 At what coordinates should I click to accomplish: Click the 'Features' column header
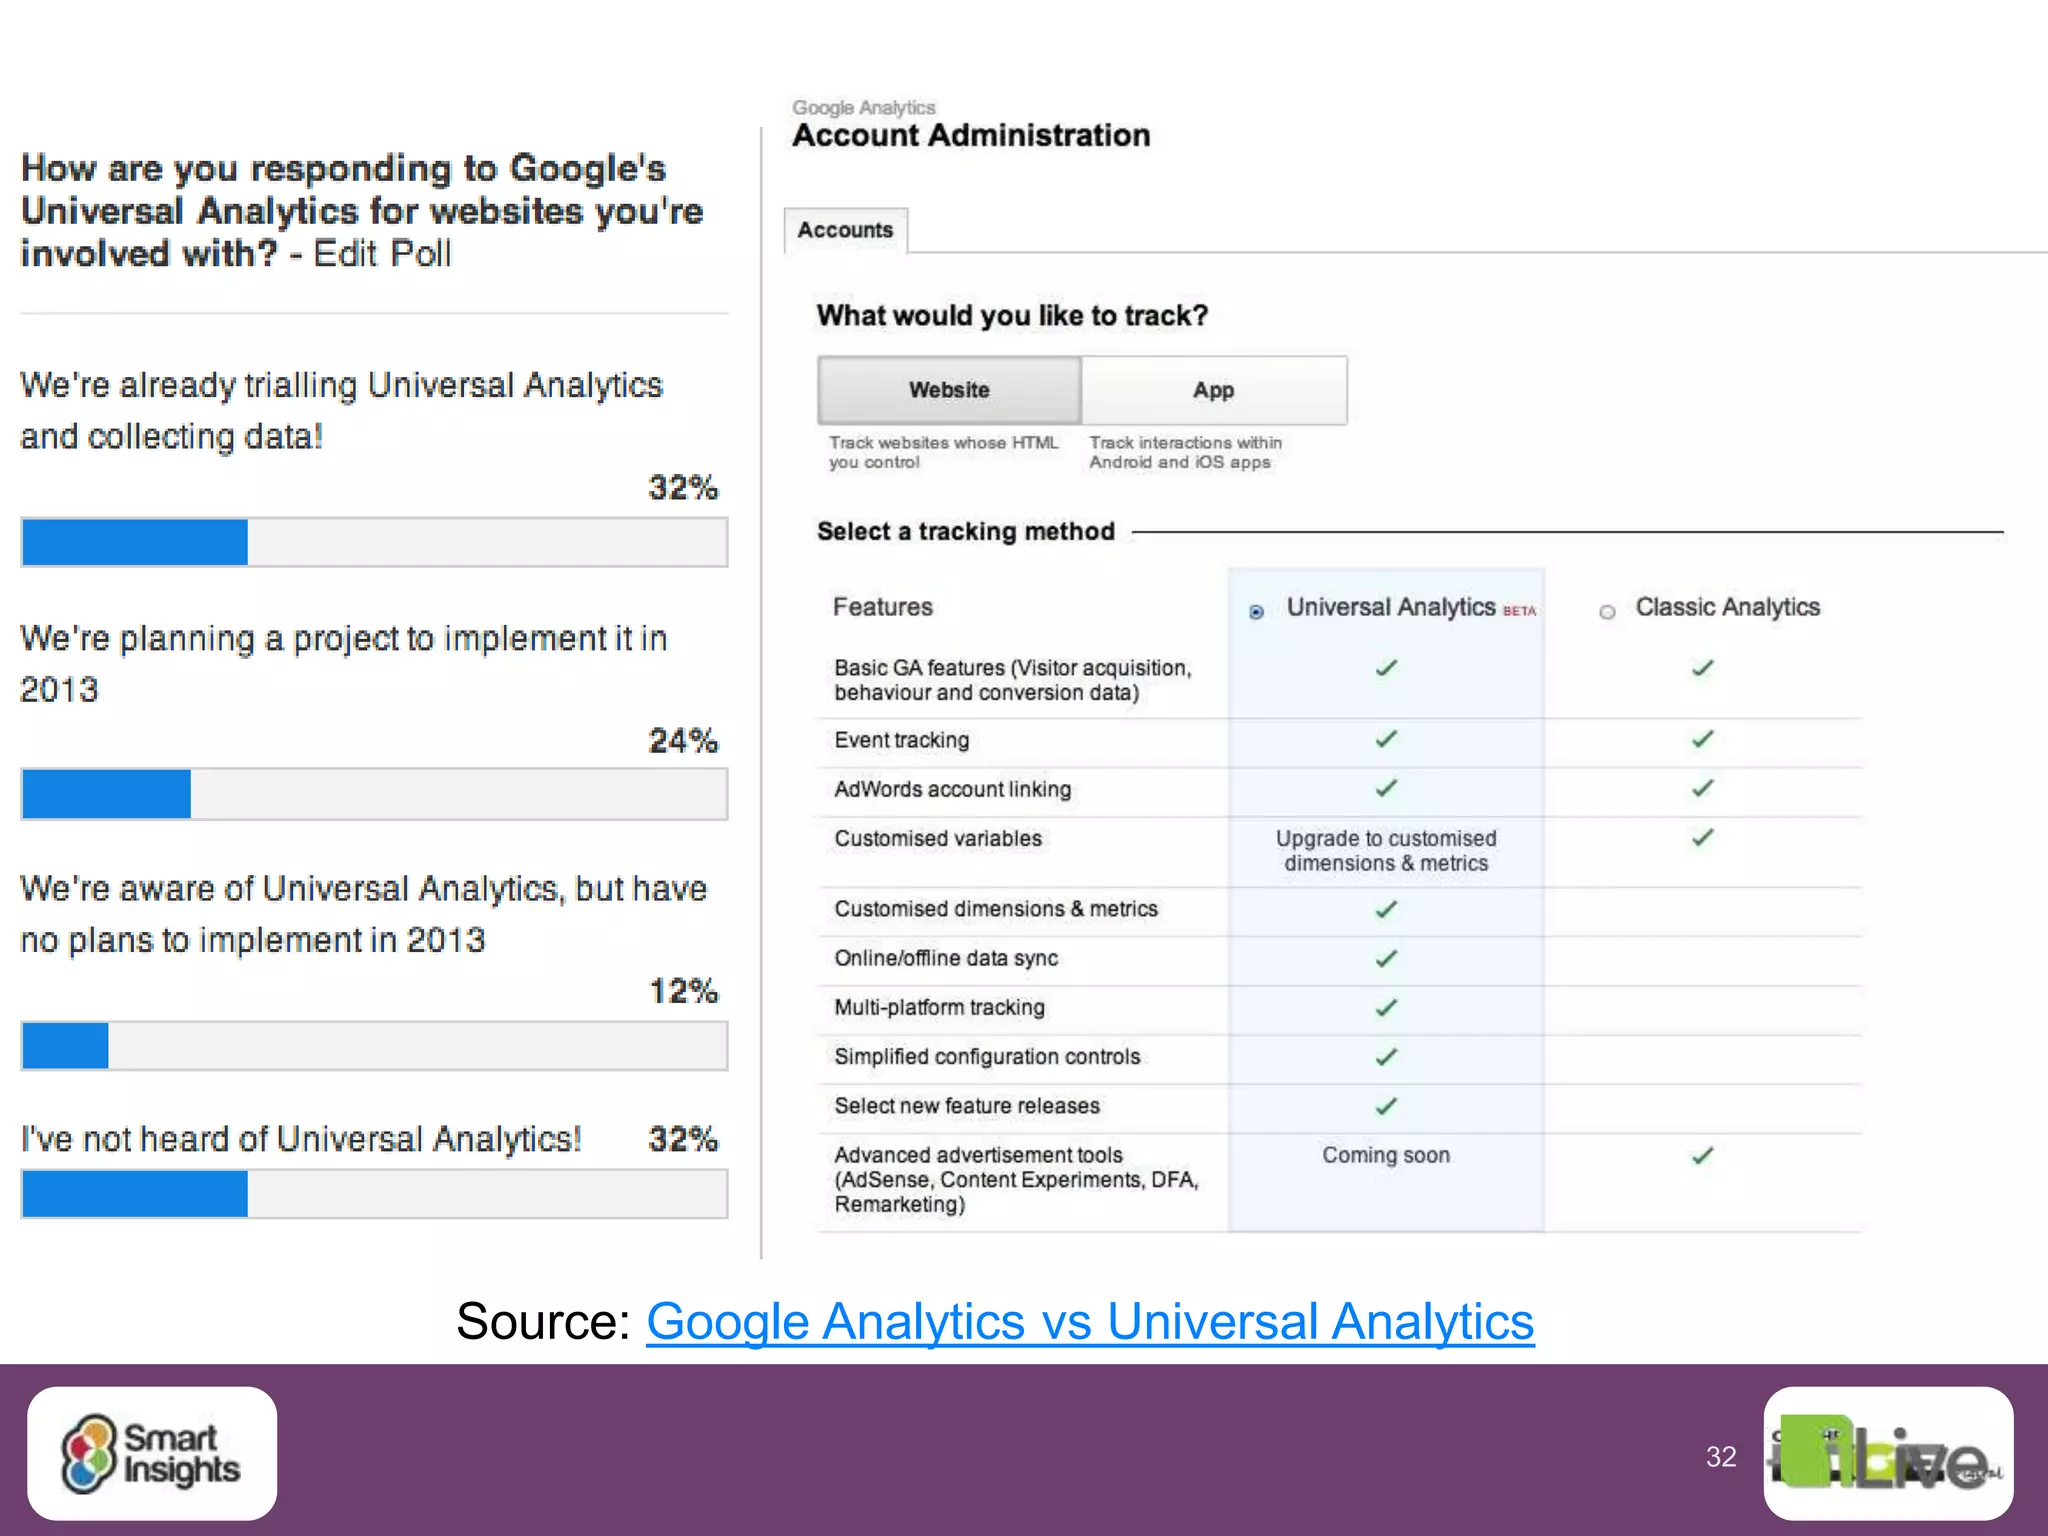click(883, 607)
